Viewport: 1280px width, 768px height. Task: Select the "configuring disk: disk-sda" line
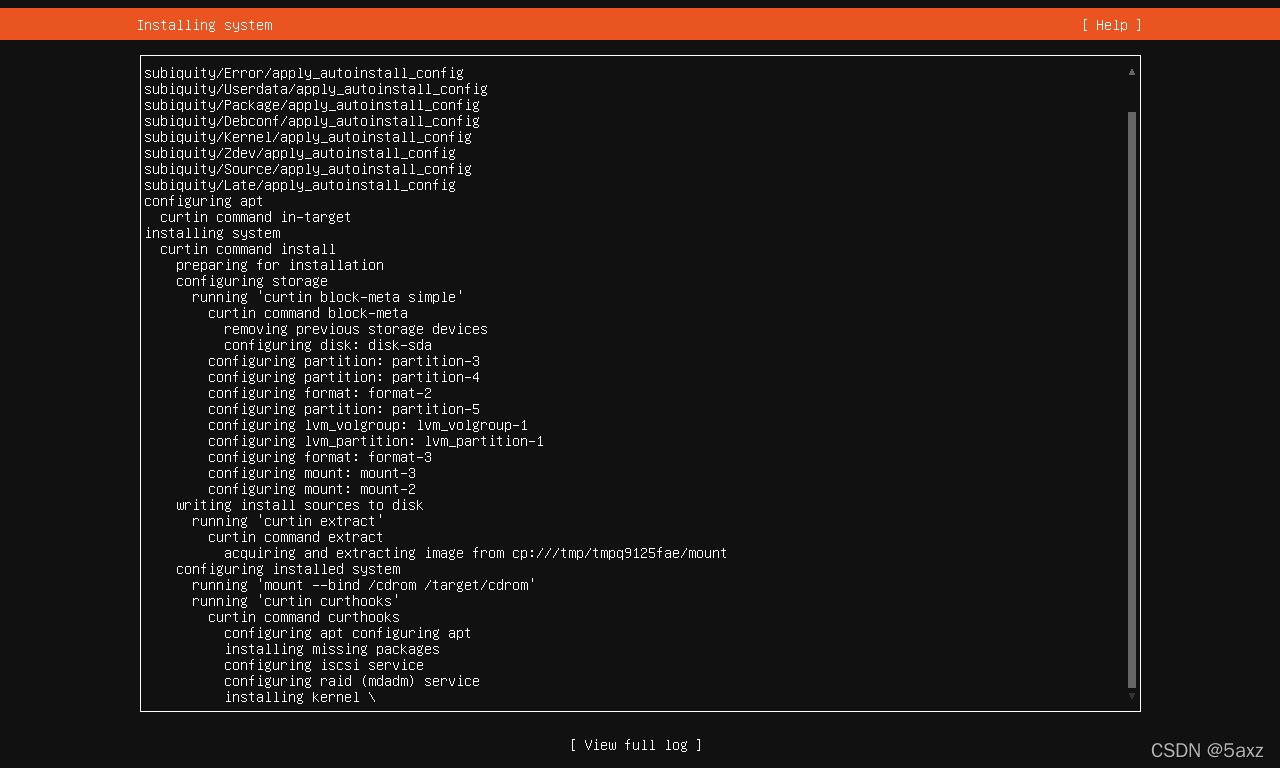point(328,345)
